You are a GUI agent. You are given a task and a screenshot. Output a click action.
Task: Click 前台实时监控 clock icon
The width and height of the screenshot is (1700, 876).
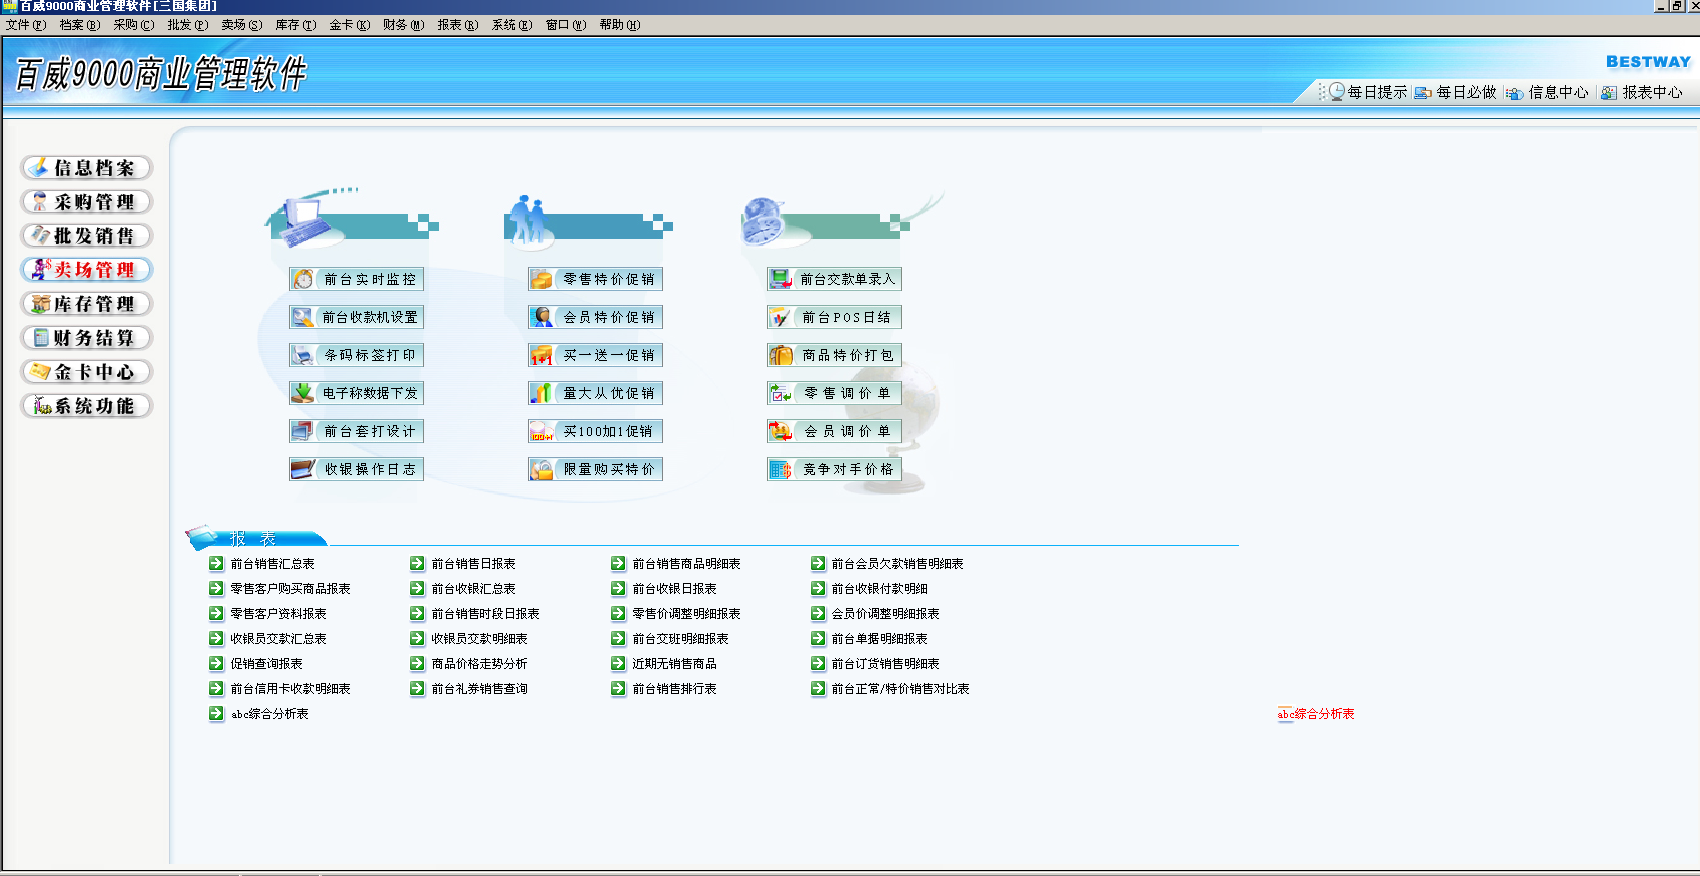[x=303, y=279]
